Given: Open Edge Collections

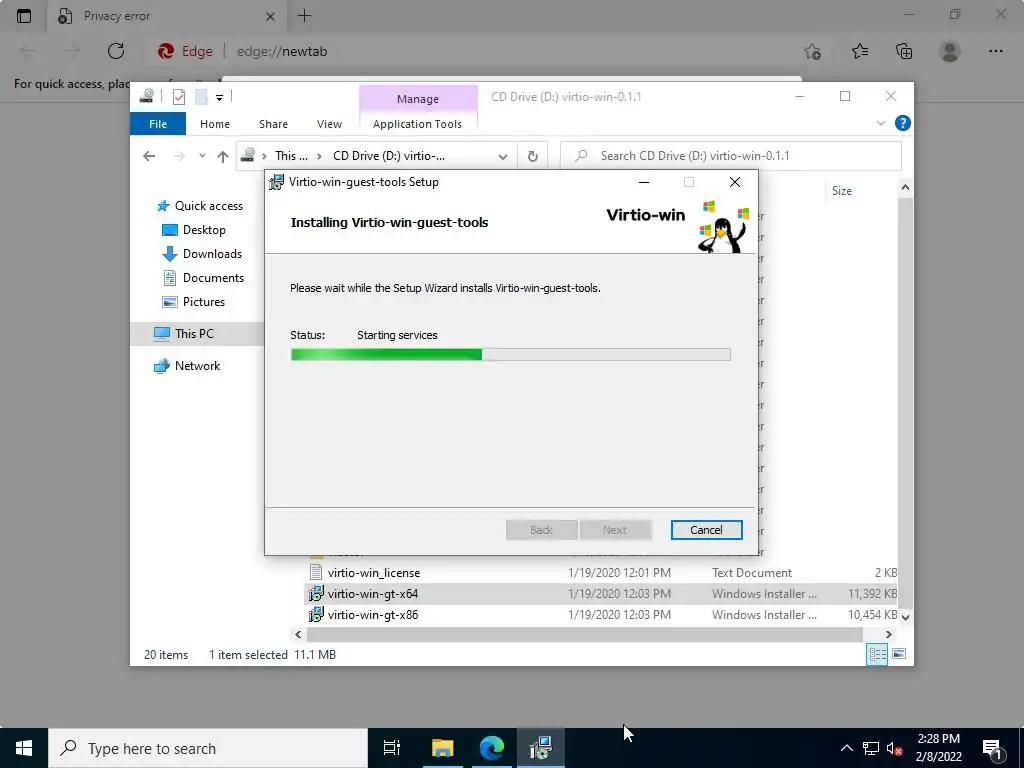Looking at the screenshot, I should click(x=904, y=51).
